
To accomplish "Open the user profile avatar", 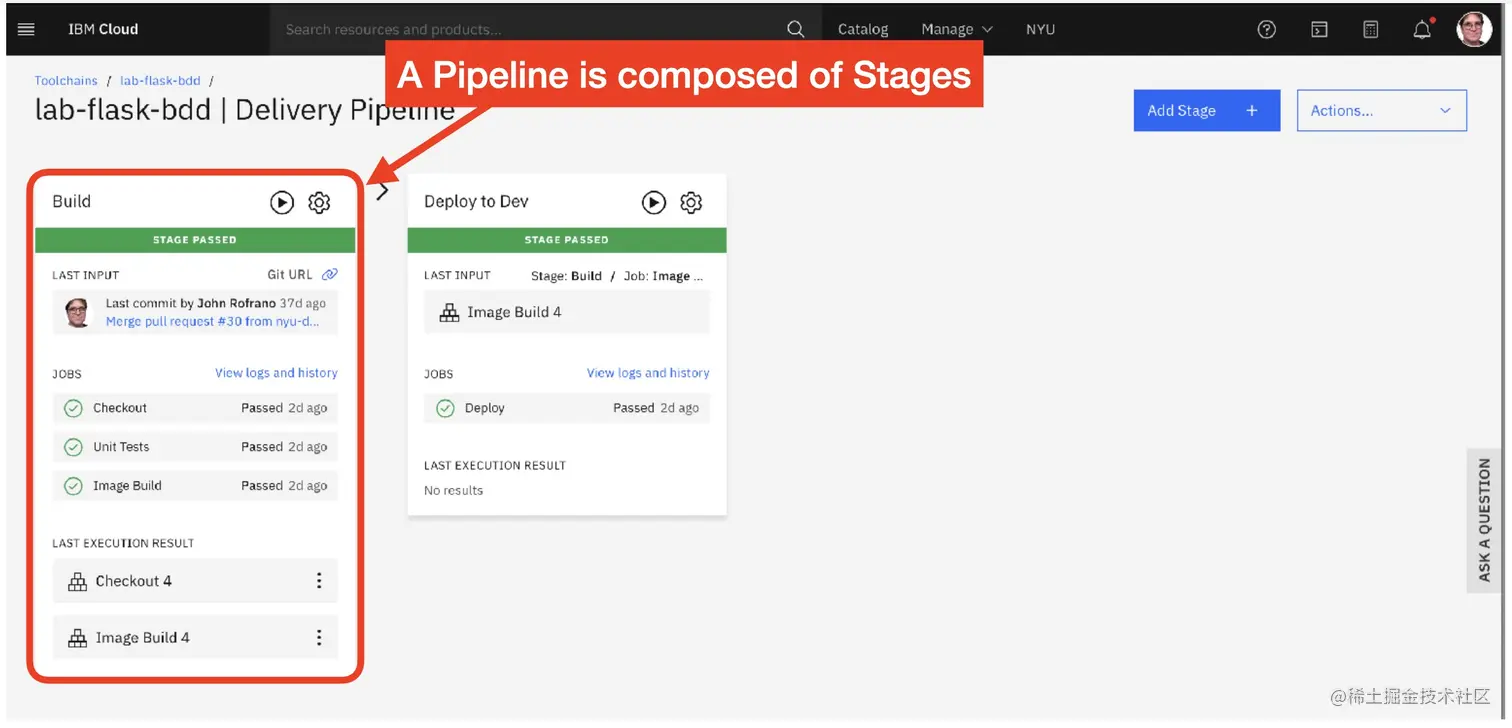I will (x=1474, y=29).
